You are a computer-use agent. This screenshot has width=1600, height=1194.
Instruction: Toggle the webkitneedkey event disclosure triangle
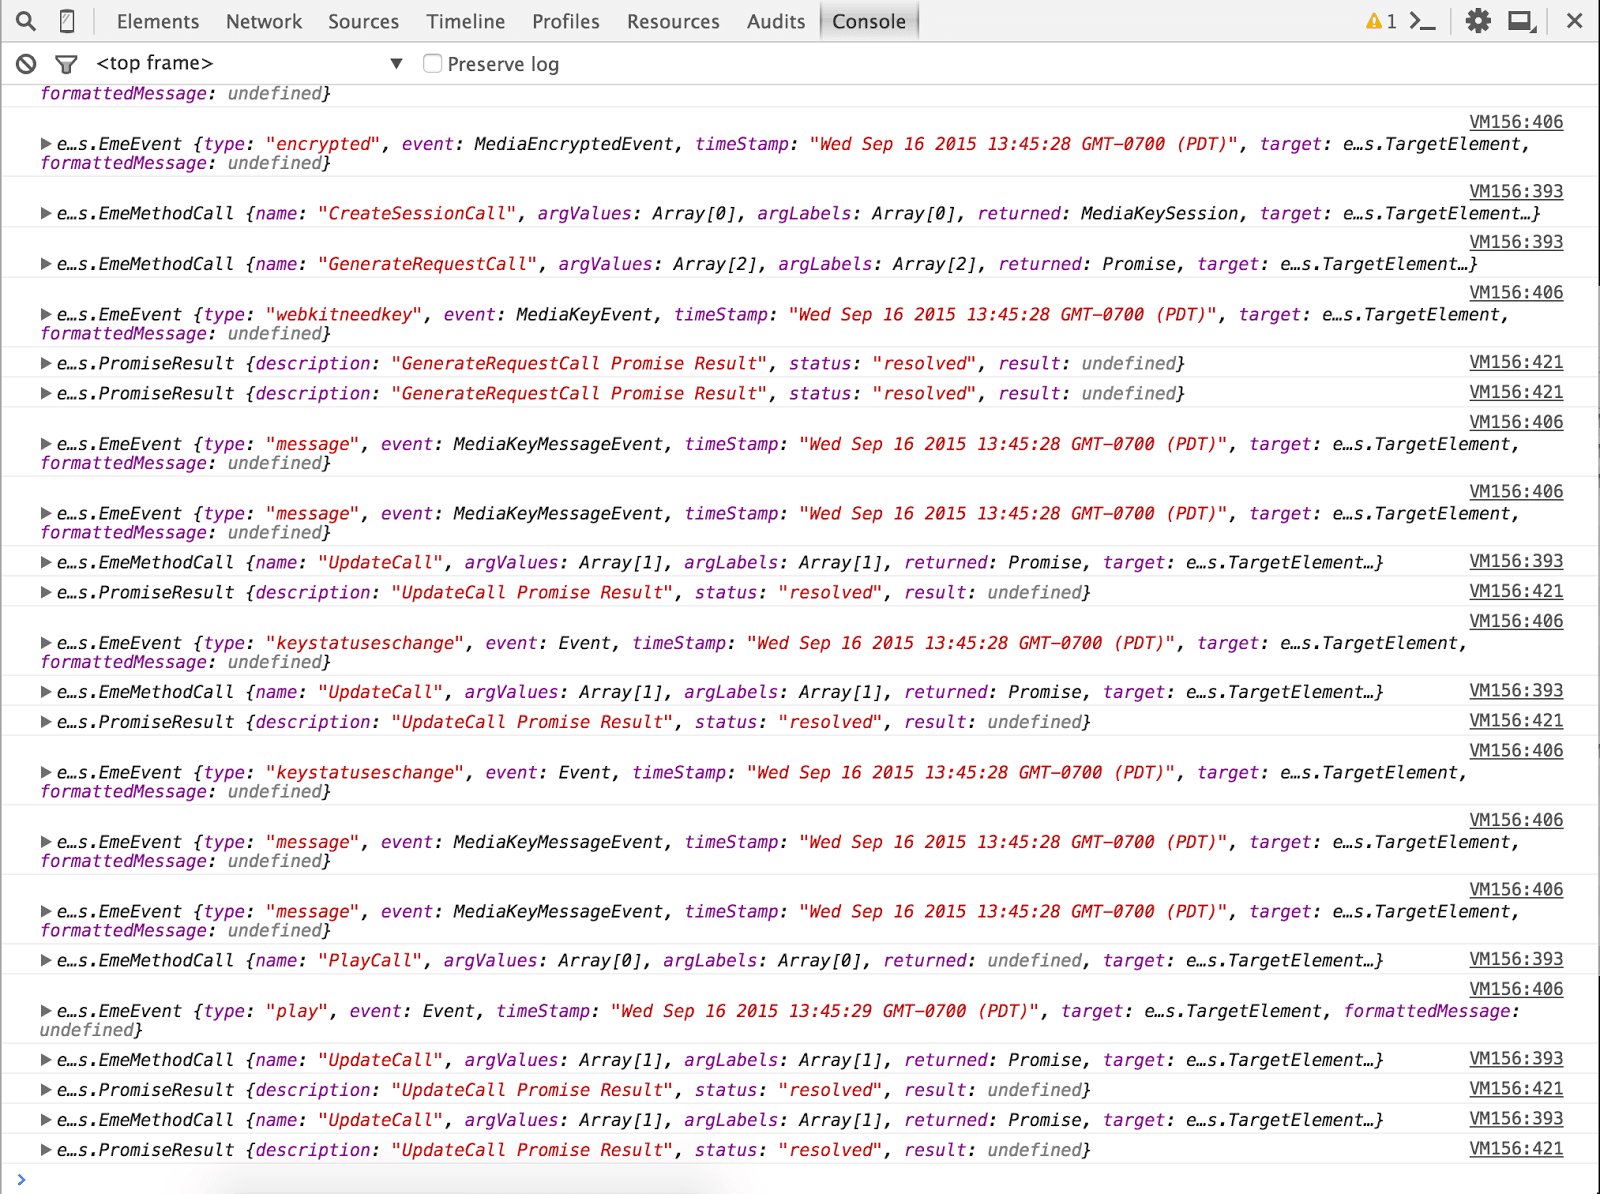[44, 314]
